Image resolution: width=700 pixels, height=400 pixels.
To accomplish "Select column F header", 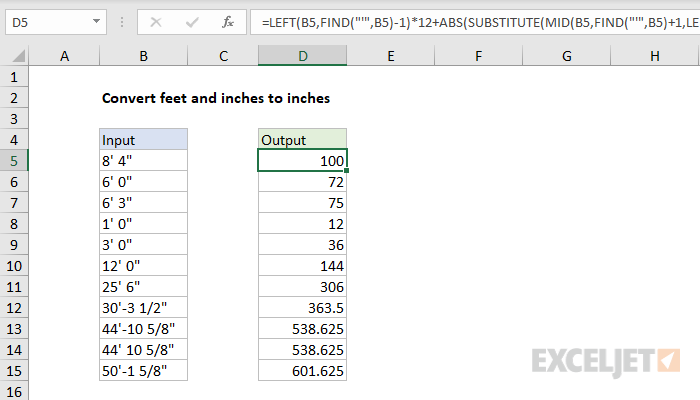I will pos(478,56).
